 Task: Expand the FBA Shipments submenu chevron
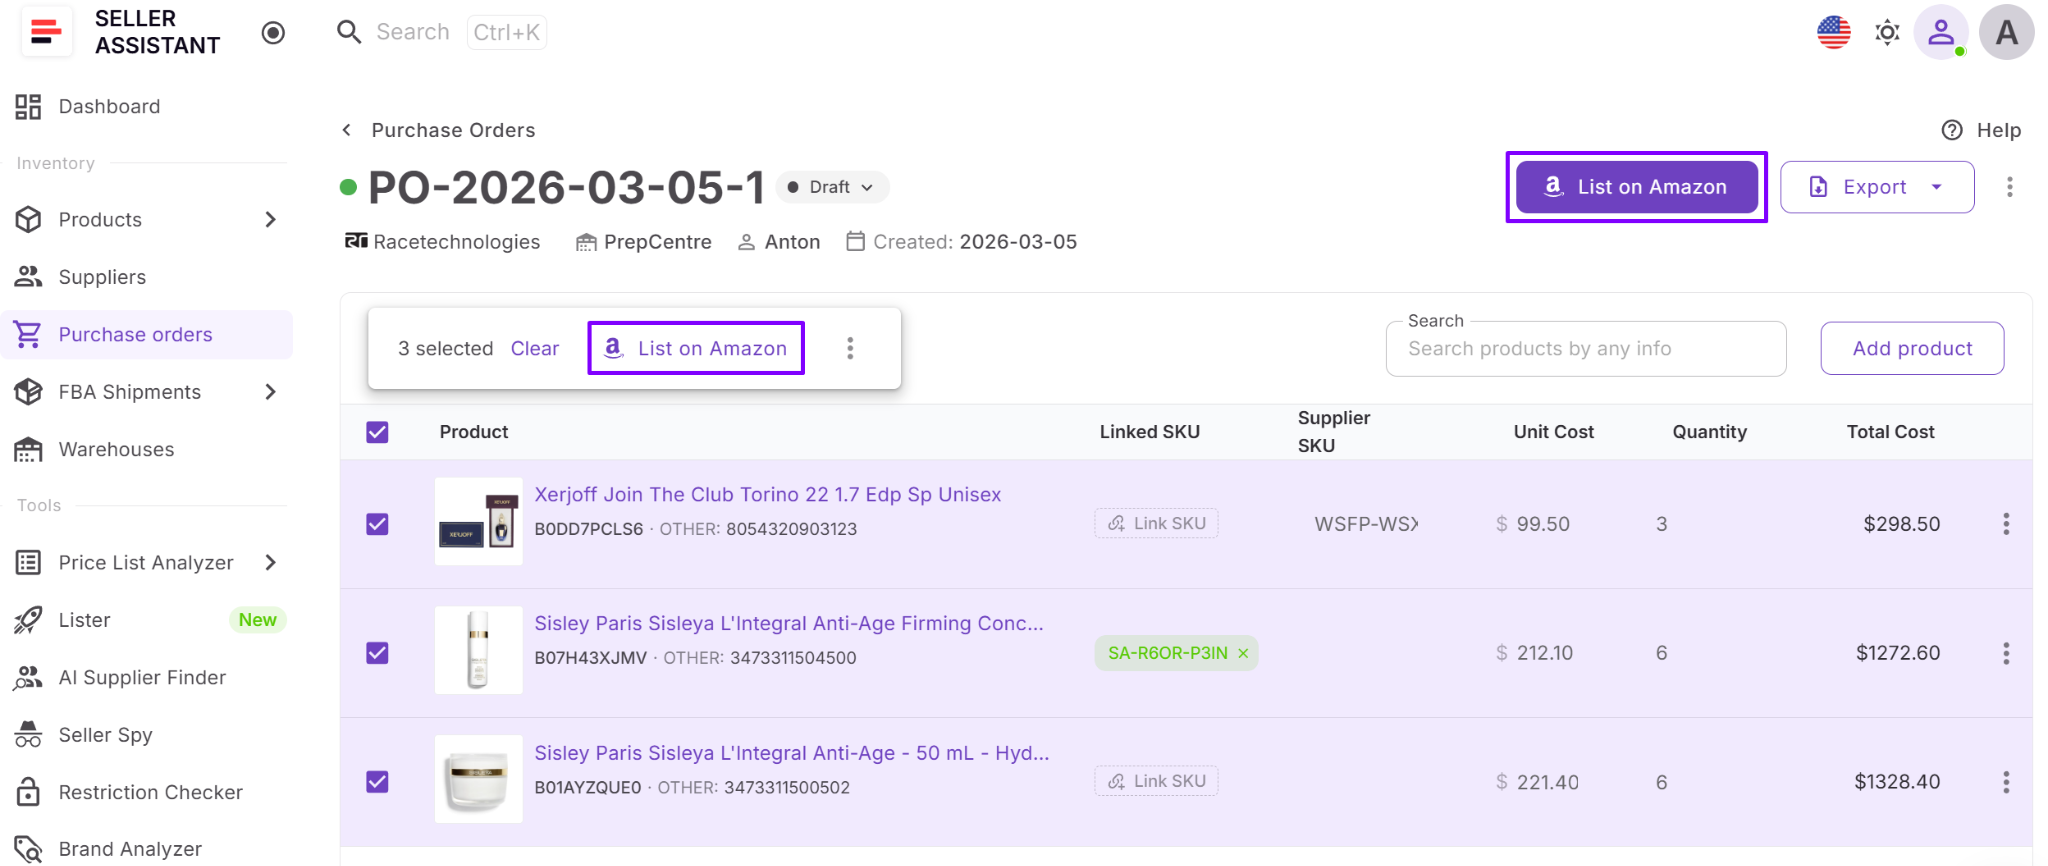[x=270, y=392]
